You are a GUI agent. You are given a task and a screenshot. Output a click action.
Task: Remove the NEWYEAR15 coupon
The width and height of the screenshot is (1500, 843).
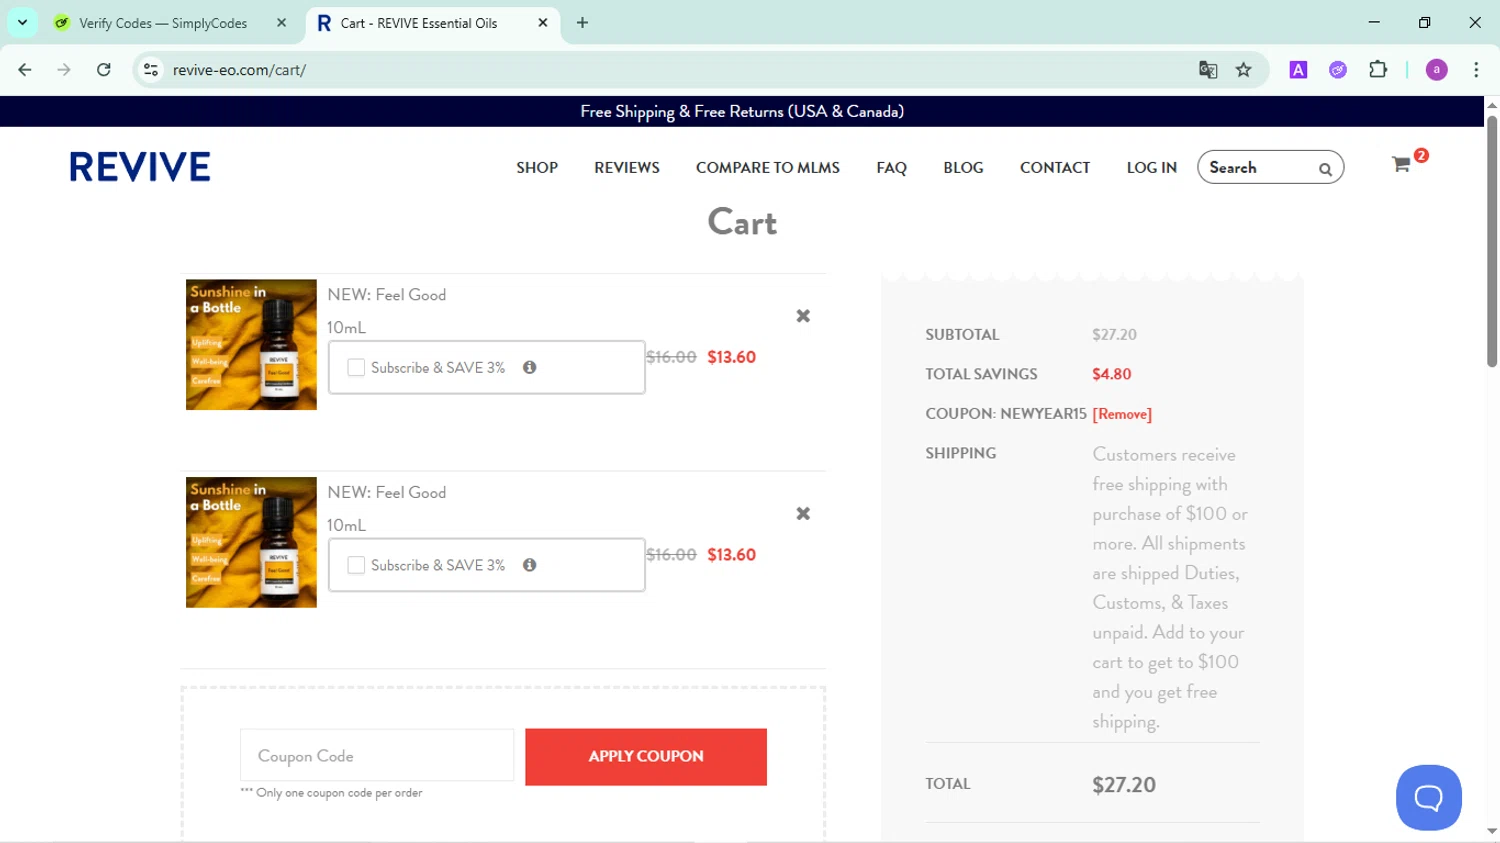point(1122,414)
